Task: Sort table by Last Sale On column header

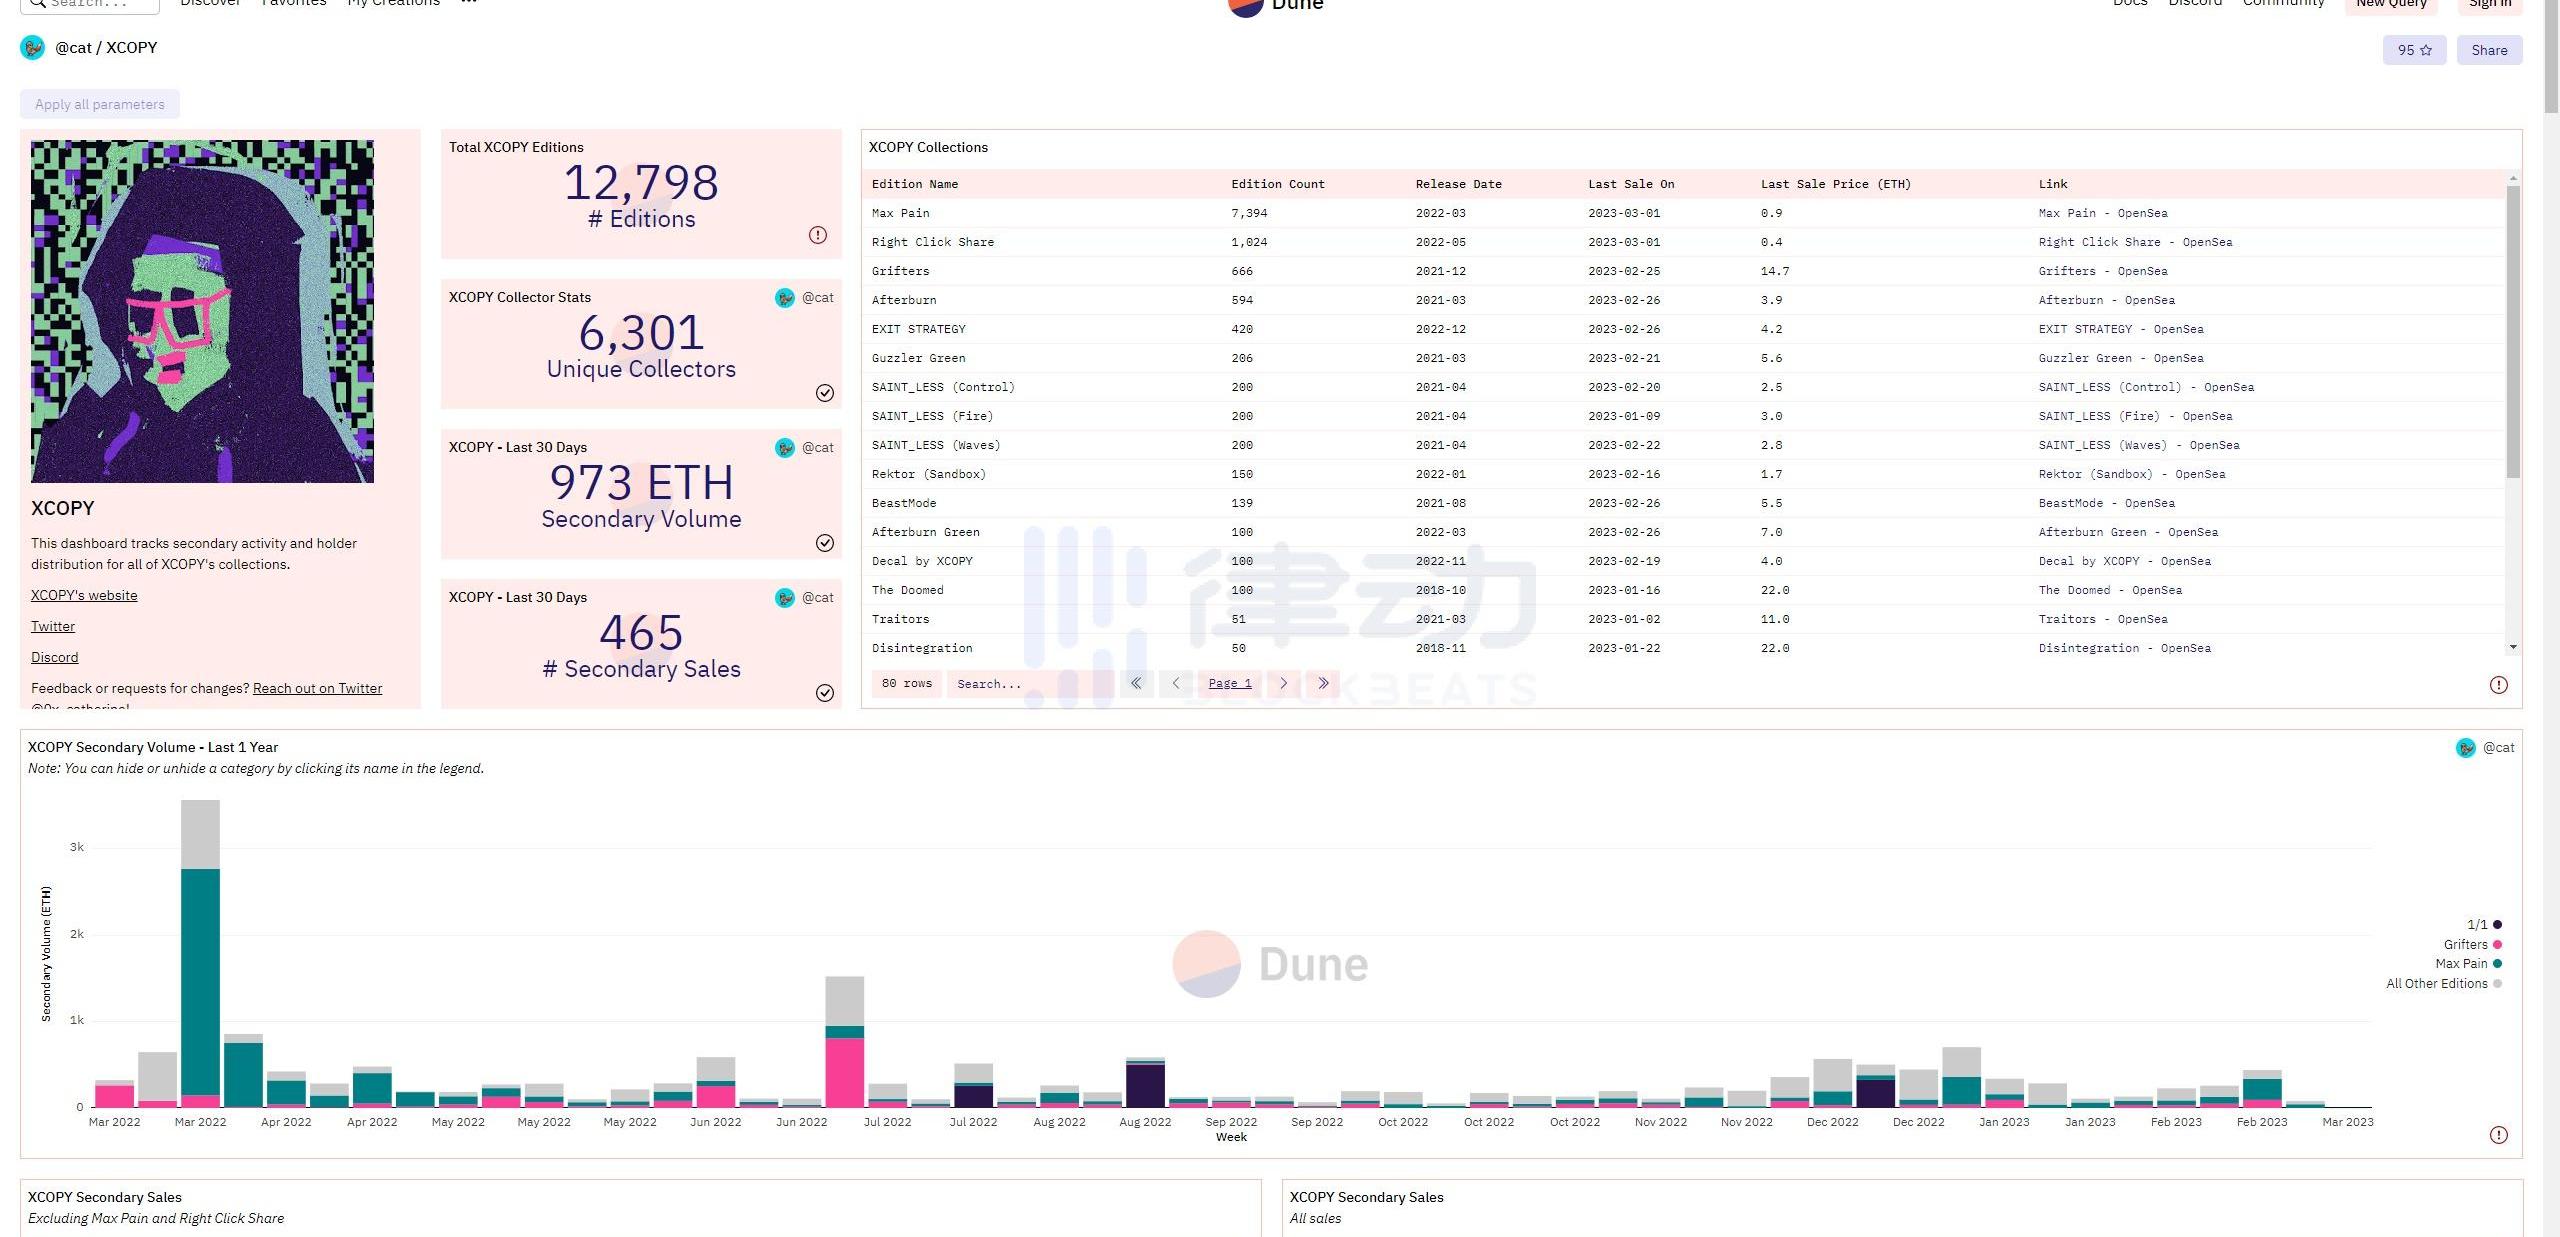Action: point(1631,184)
